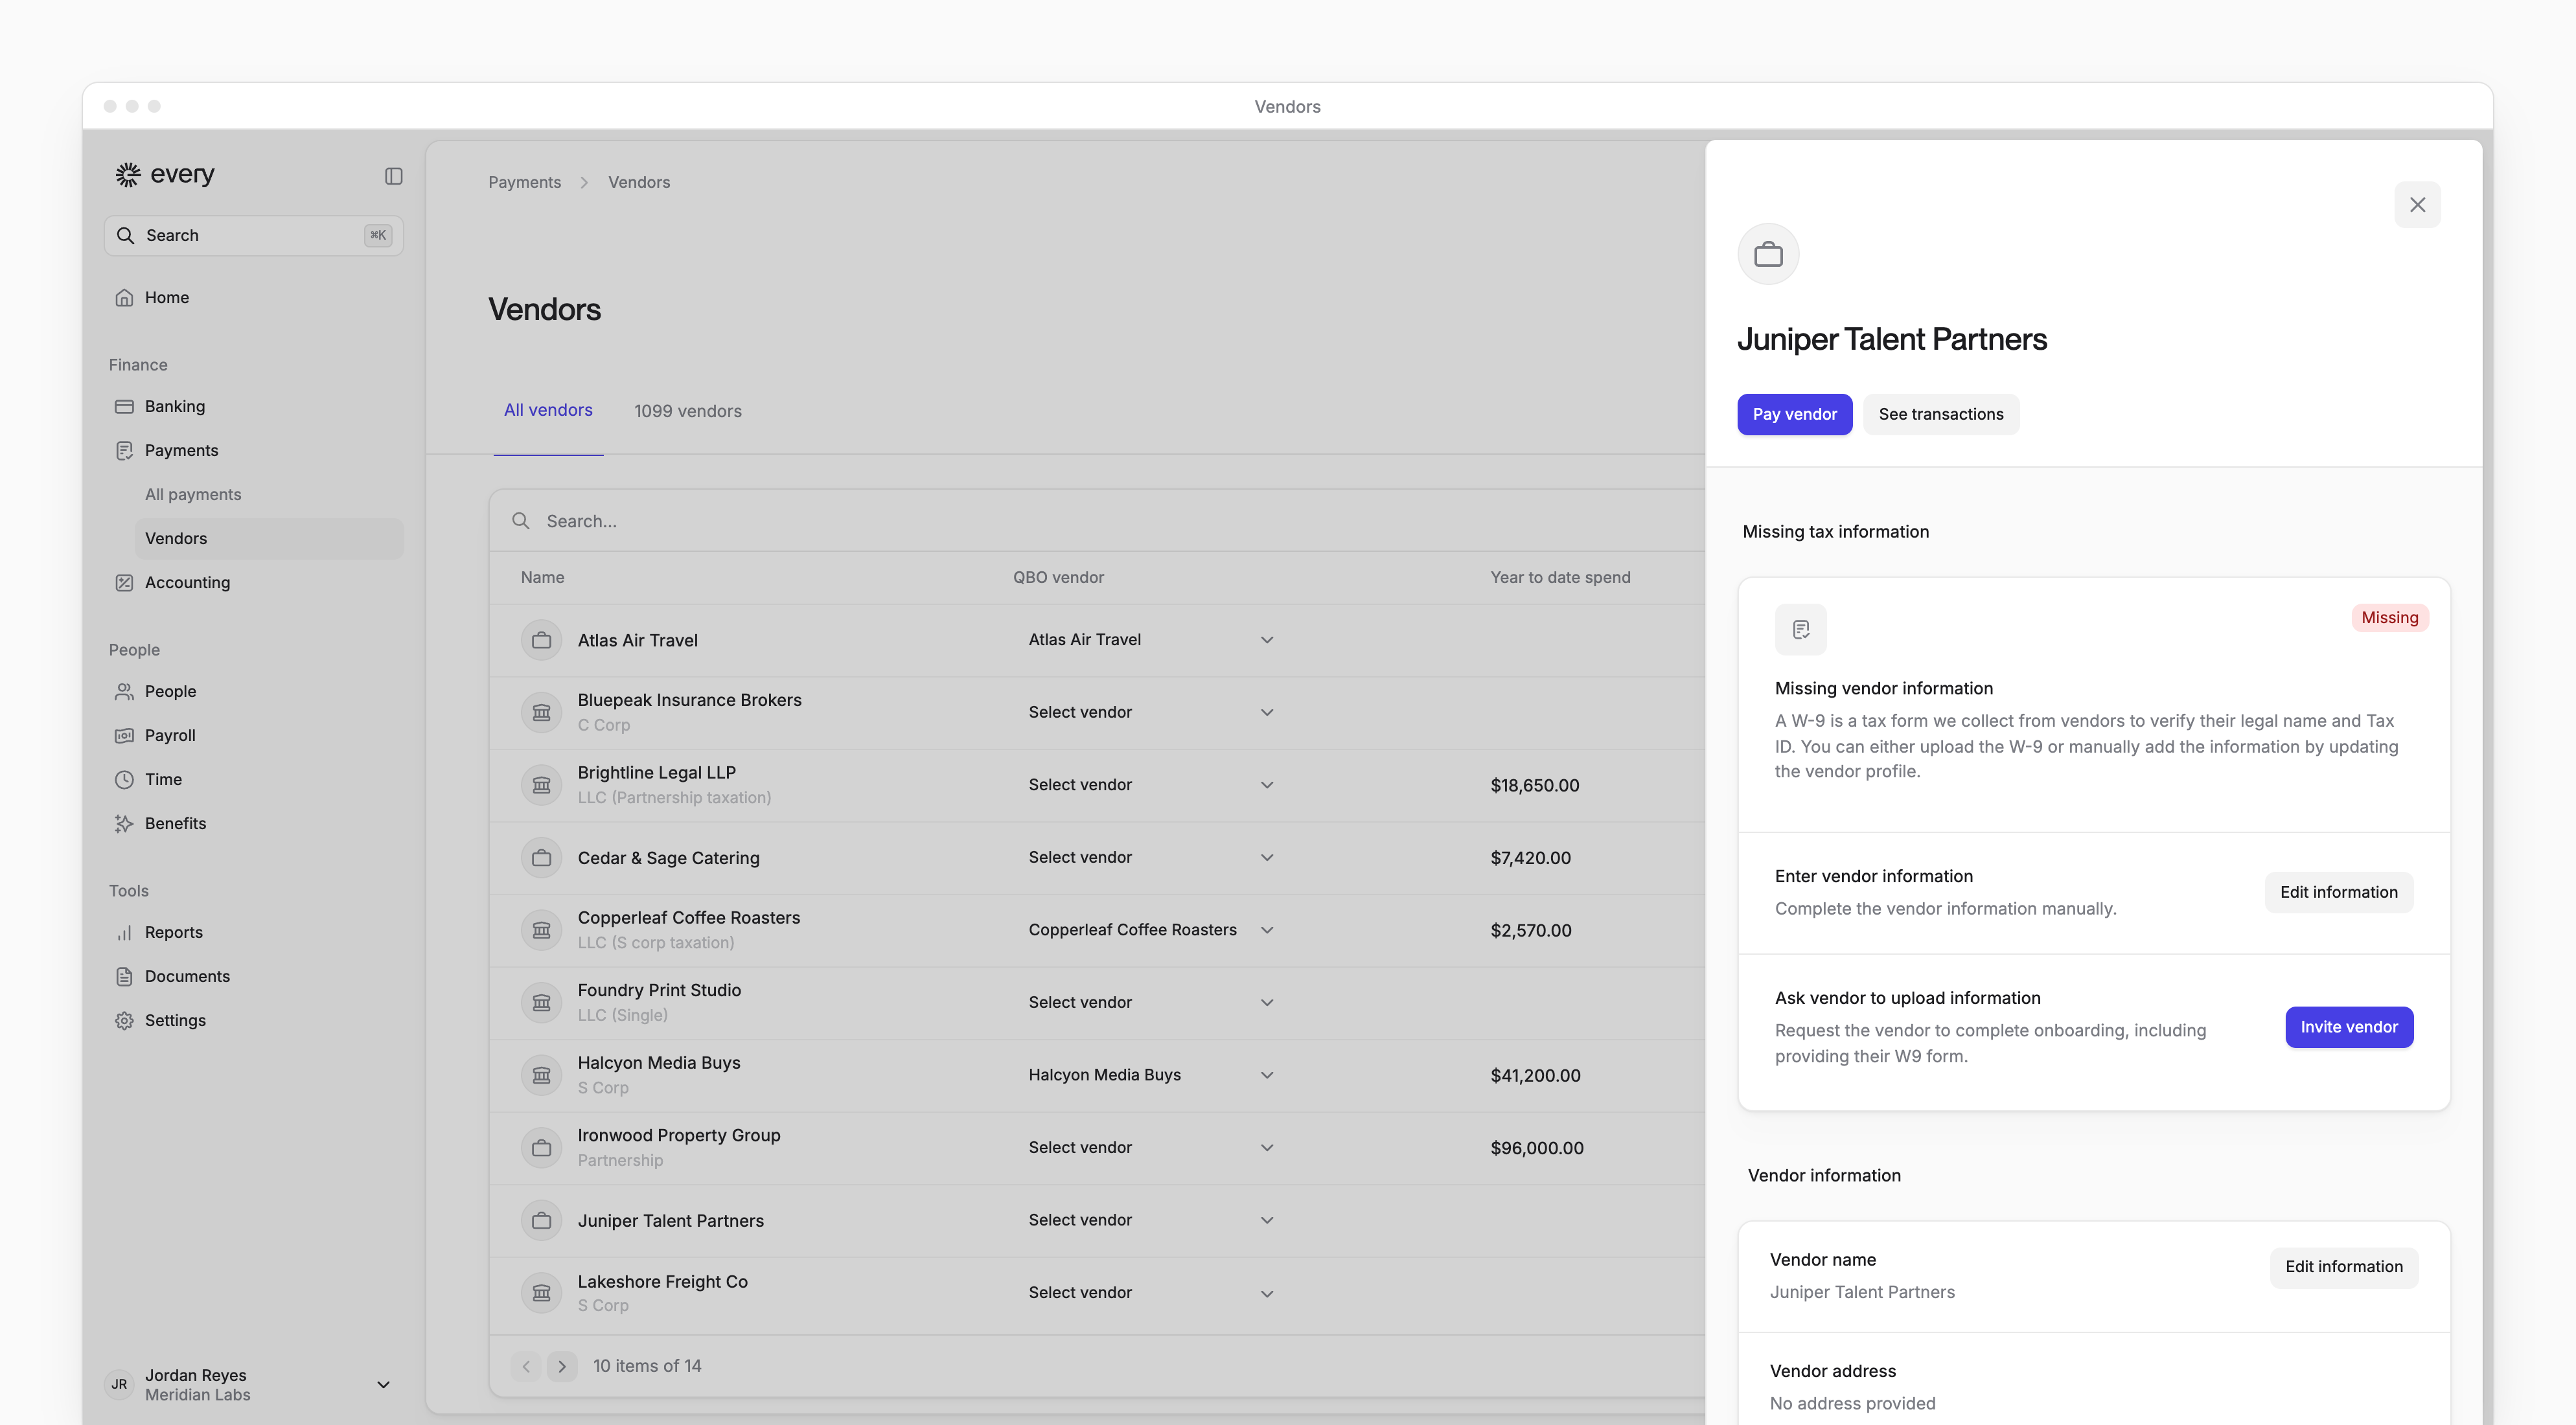Collapse the sidebar with the panel icon
The width and height of the screenshot is (2576, 1425).
pyautogui.click(x=393, y=176)
